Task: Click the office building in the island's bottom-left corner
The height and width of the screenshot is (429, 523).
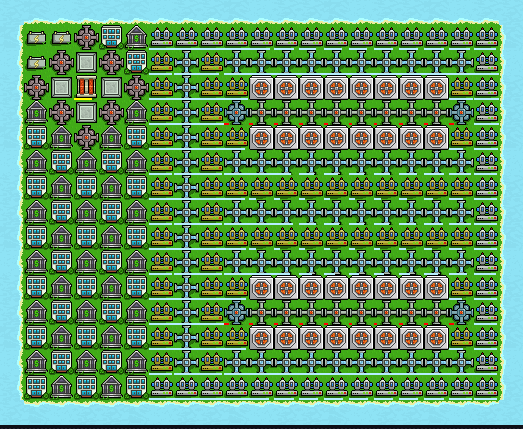Action: point(36,387)
